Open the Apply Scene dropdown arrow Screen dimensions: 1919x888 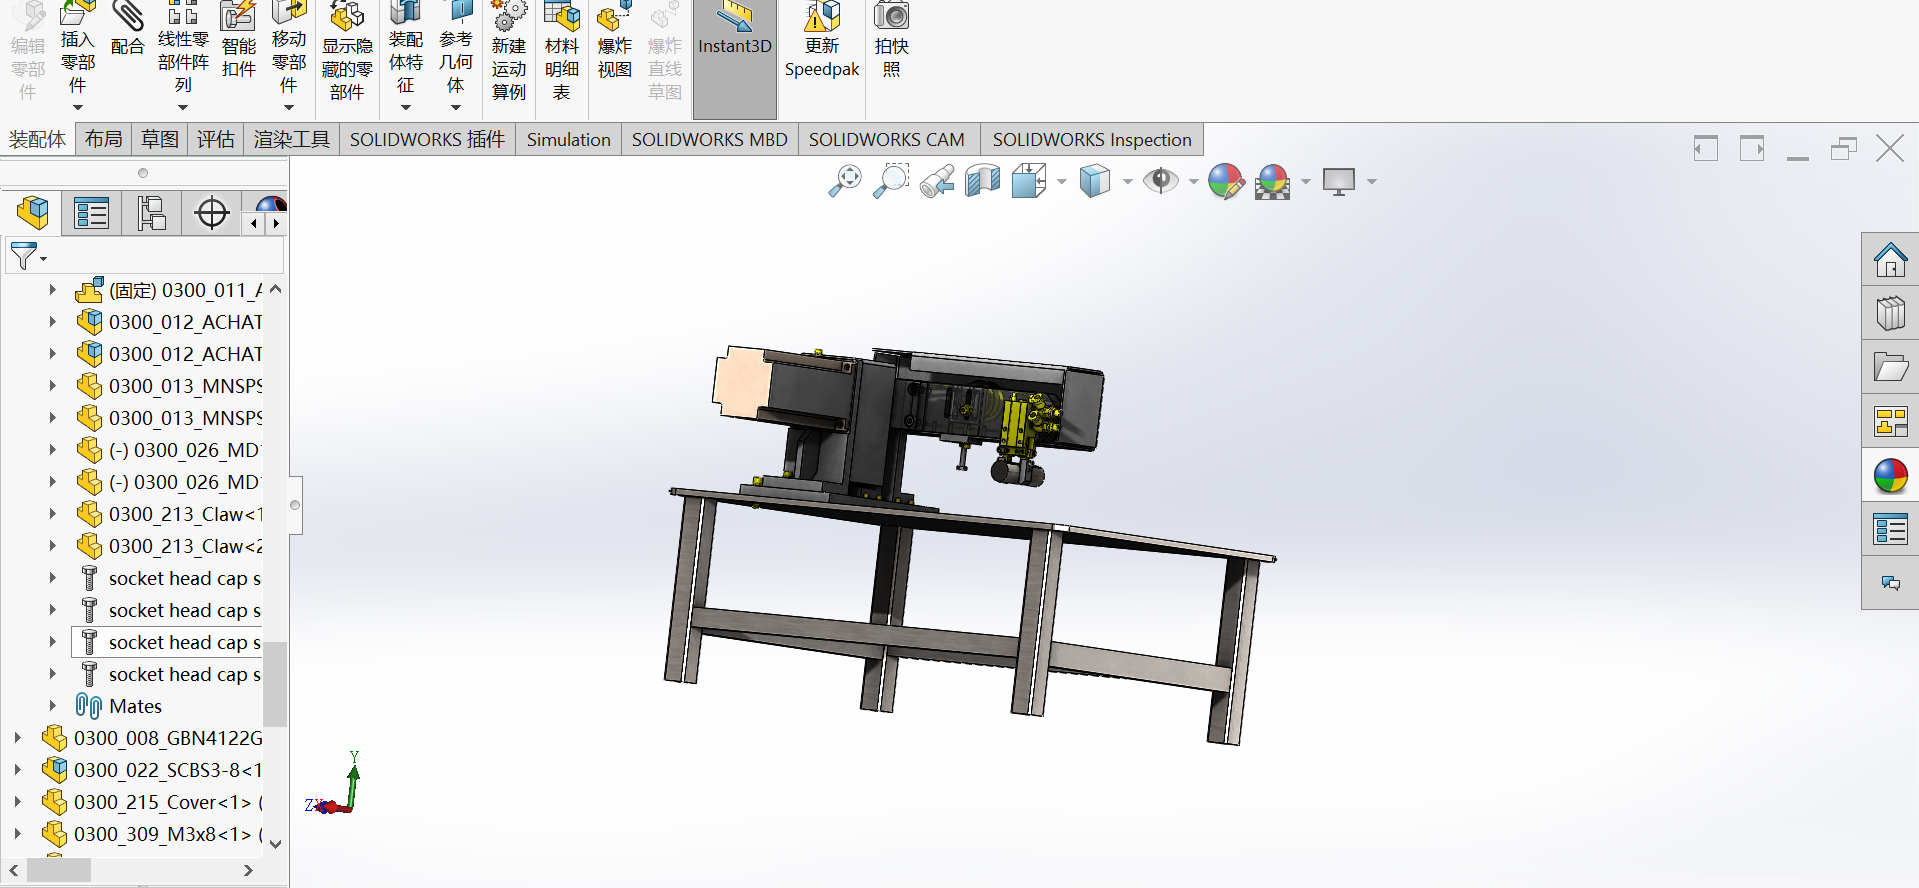coord(1305,182)
